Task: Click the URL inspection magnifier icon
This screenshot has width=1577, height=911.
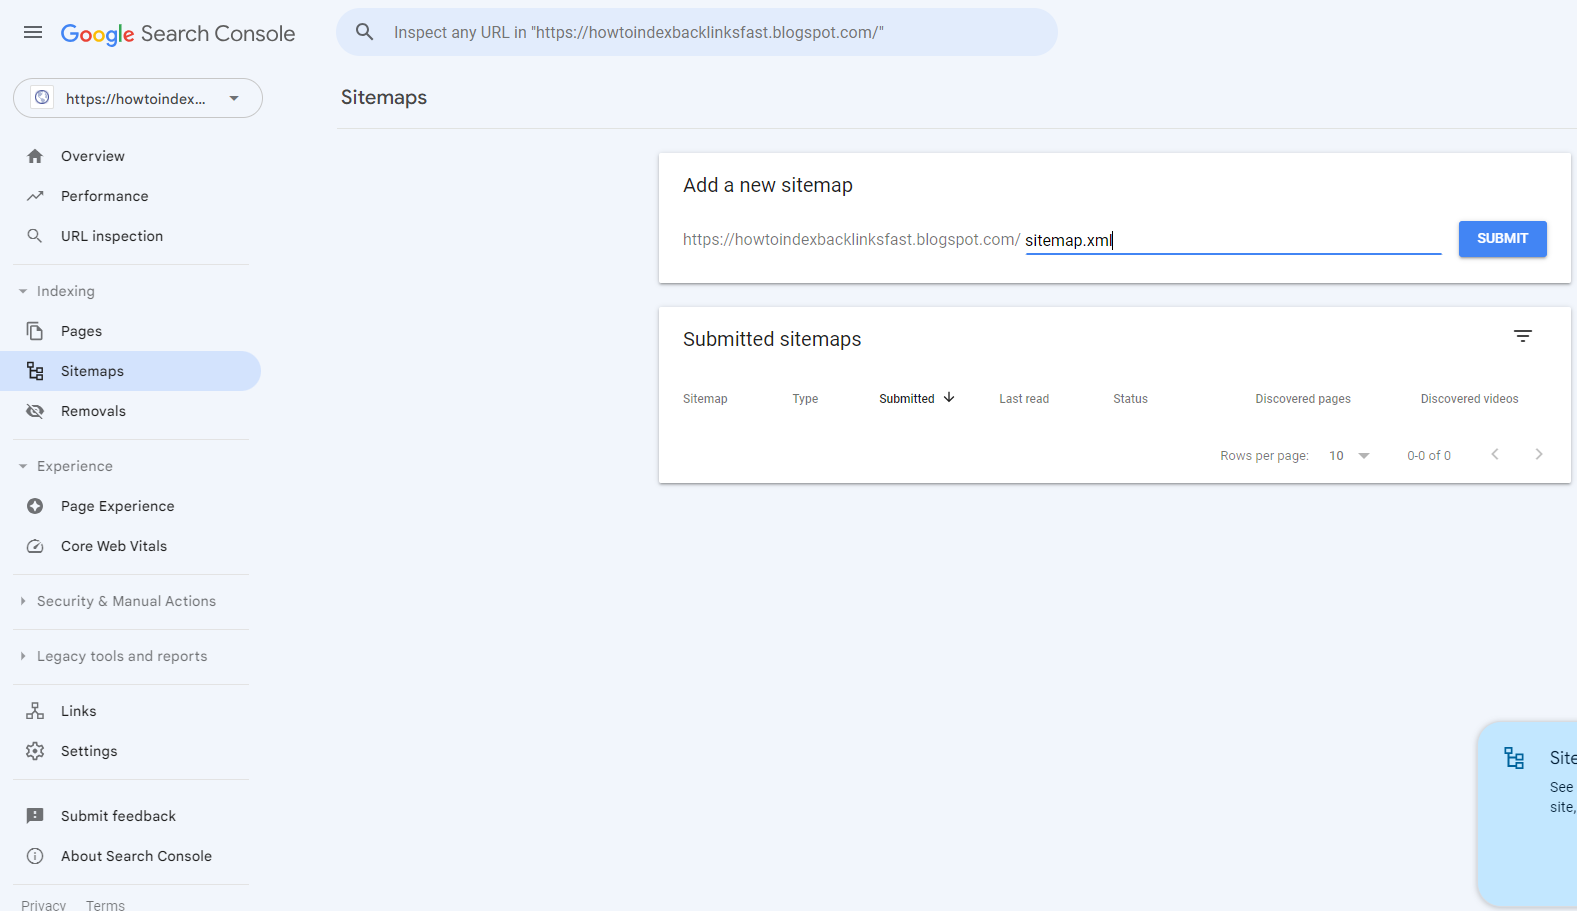Action: pyautogui.click(x=35, y=236)
